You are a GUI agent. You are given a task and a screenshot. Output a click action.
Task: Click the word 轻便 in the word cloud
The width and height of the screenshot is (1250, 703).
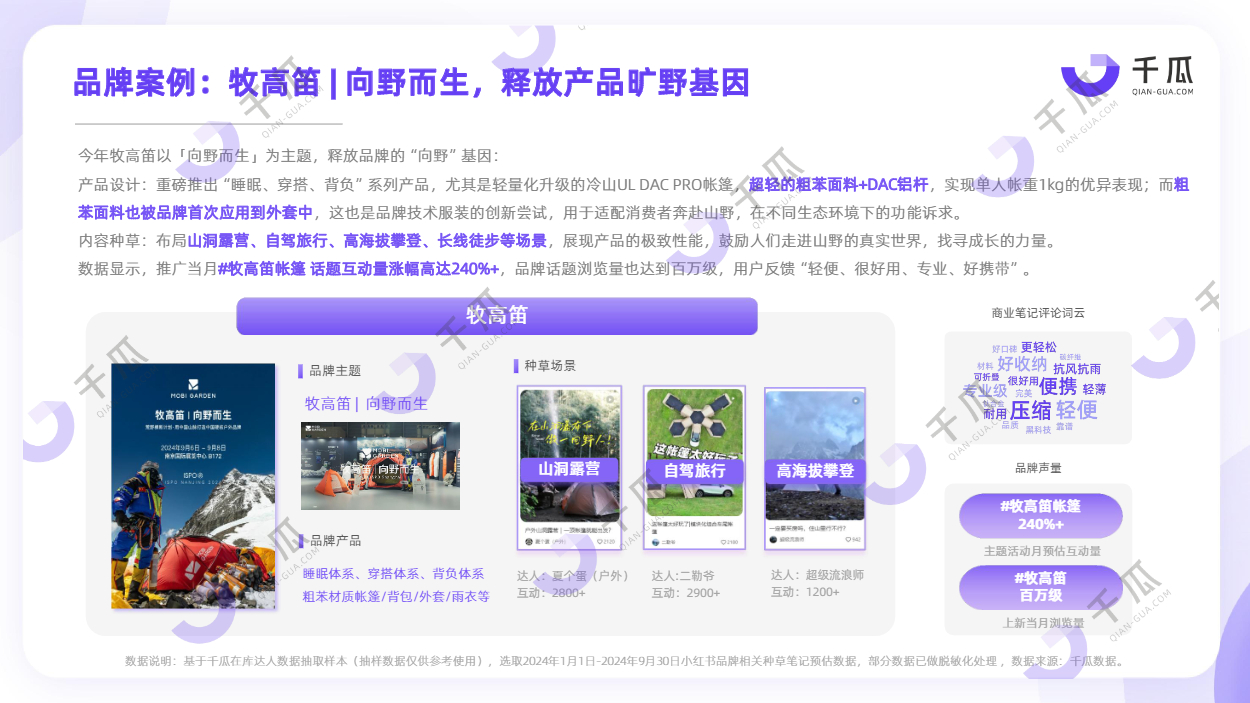click(x=1076, y=410)
